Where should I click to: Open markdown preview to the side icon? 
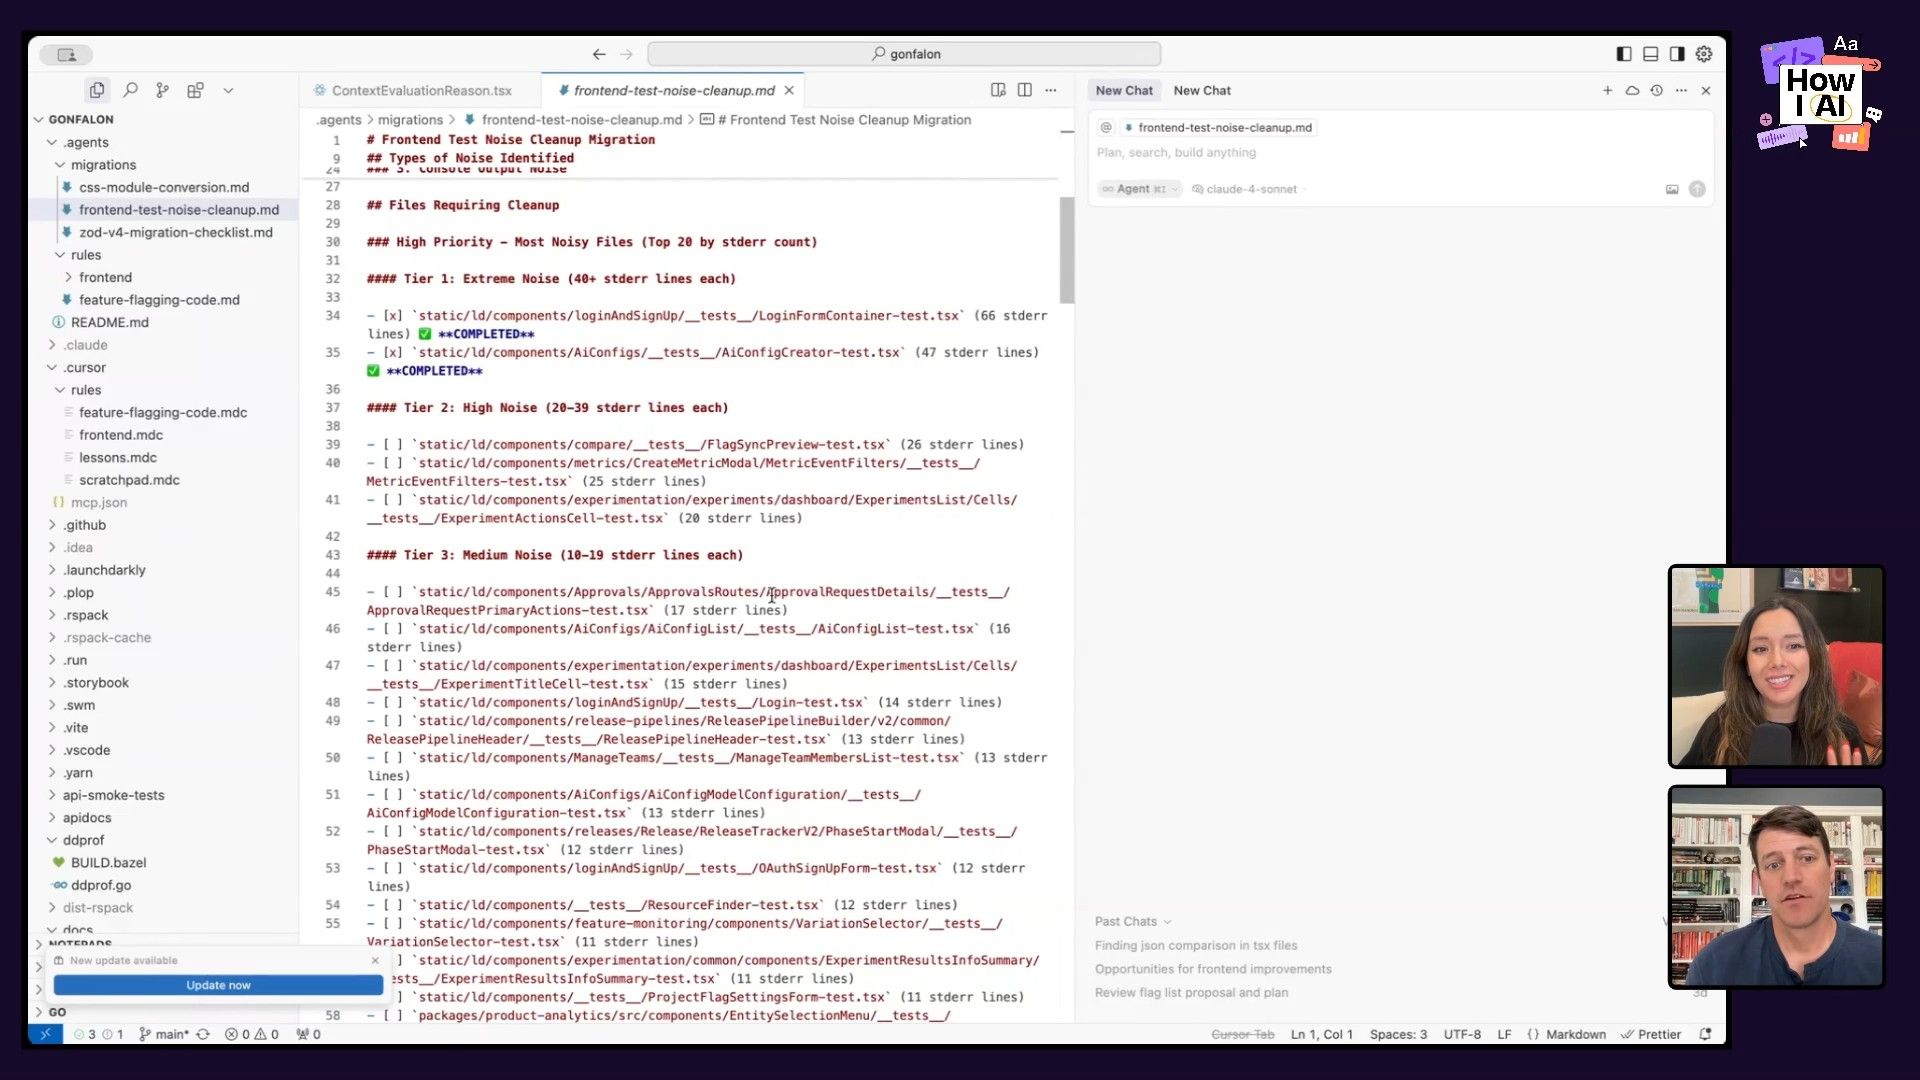pyautogui.click(x=998, y=90)
